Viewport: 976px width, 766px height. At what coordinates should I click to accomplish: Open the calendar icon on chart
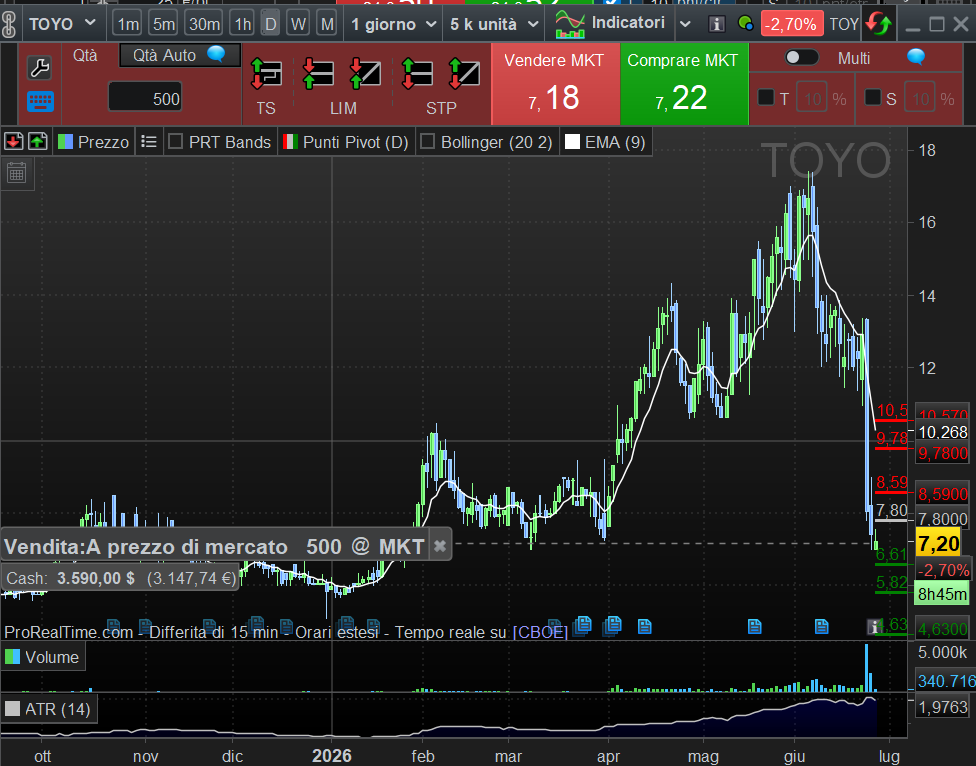17,173
